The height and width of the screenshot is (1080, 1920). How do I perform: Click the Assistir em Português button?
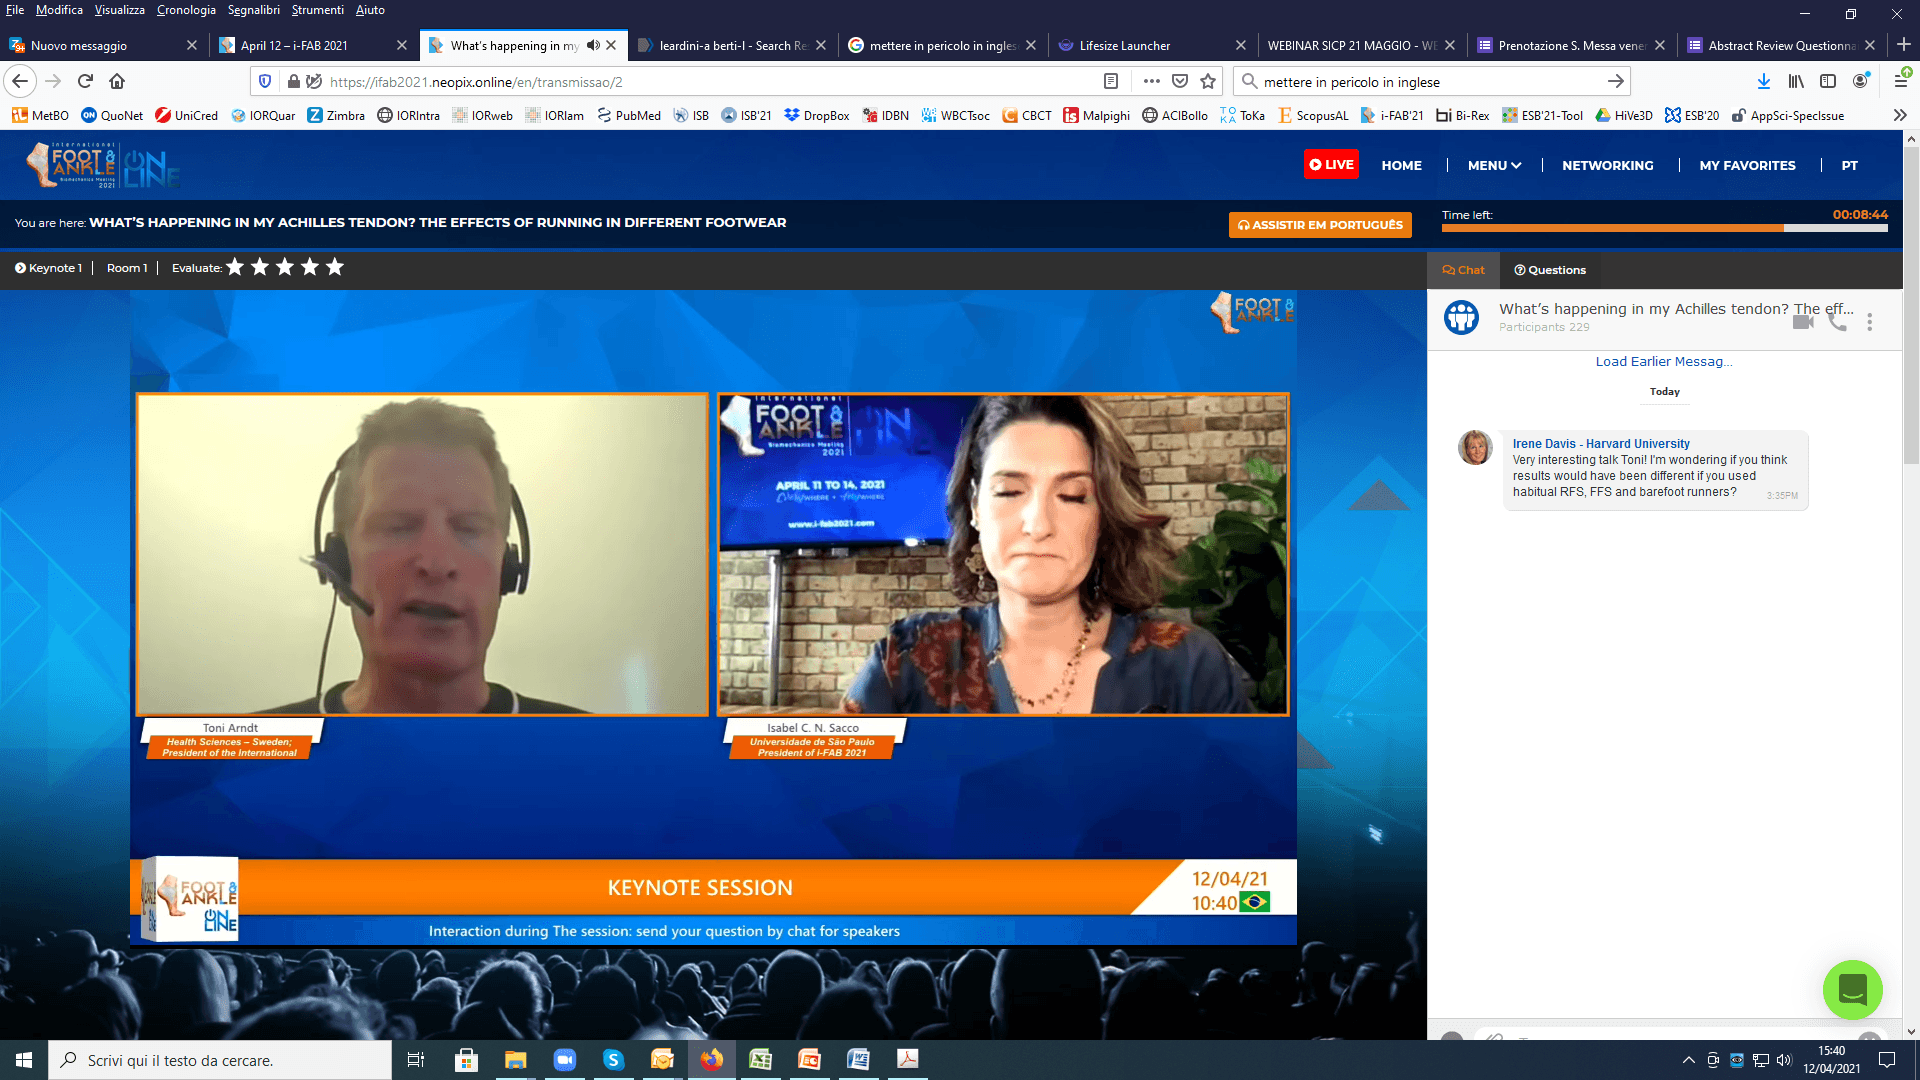(1320, 225)
